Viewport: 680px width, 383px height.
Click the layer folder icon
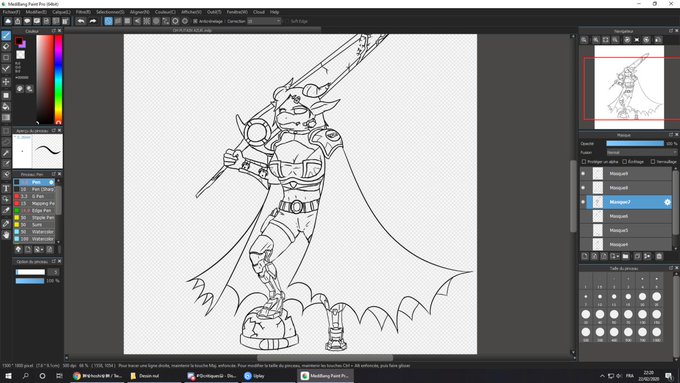625,256
